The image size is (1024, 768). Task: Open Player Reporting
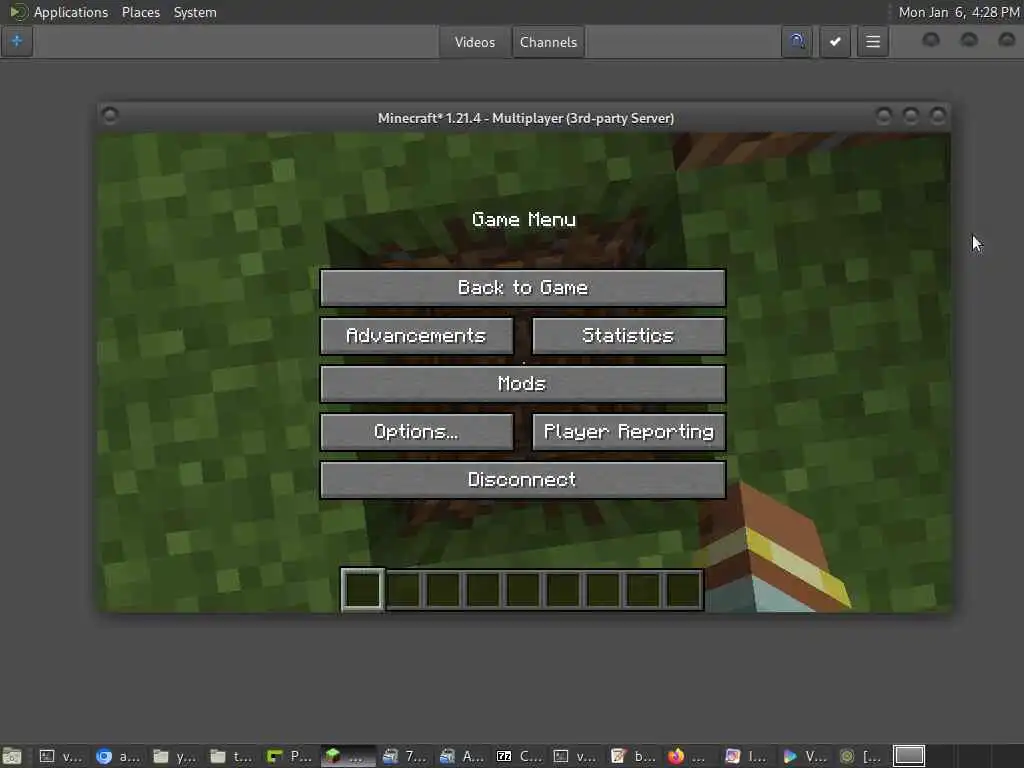coord(628,432)
